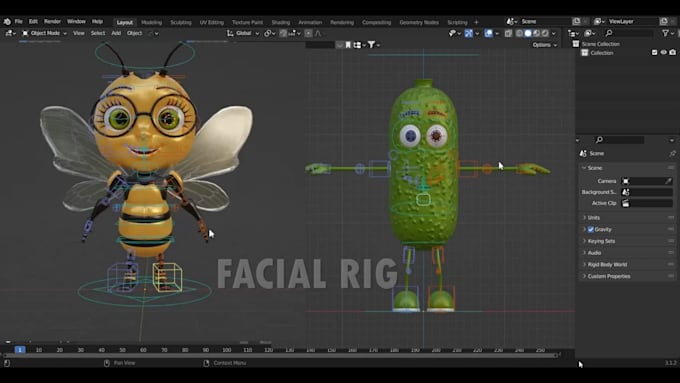Screen dimensions: 680x383
Task: Toggle the show overlays button
Action: 489,33
